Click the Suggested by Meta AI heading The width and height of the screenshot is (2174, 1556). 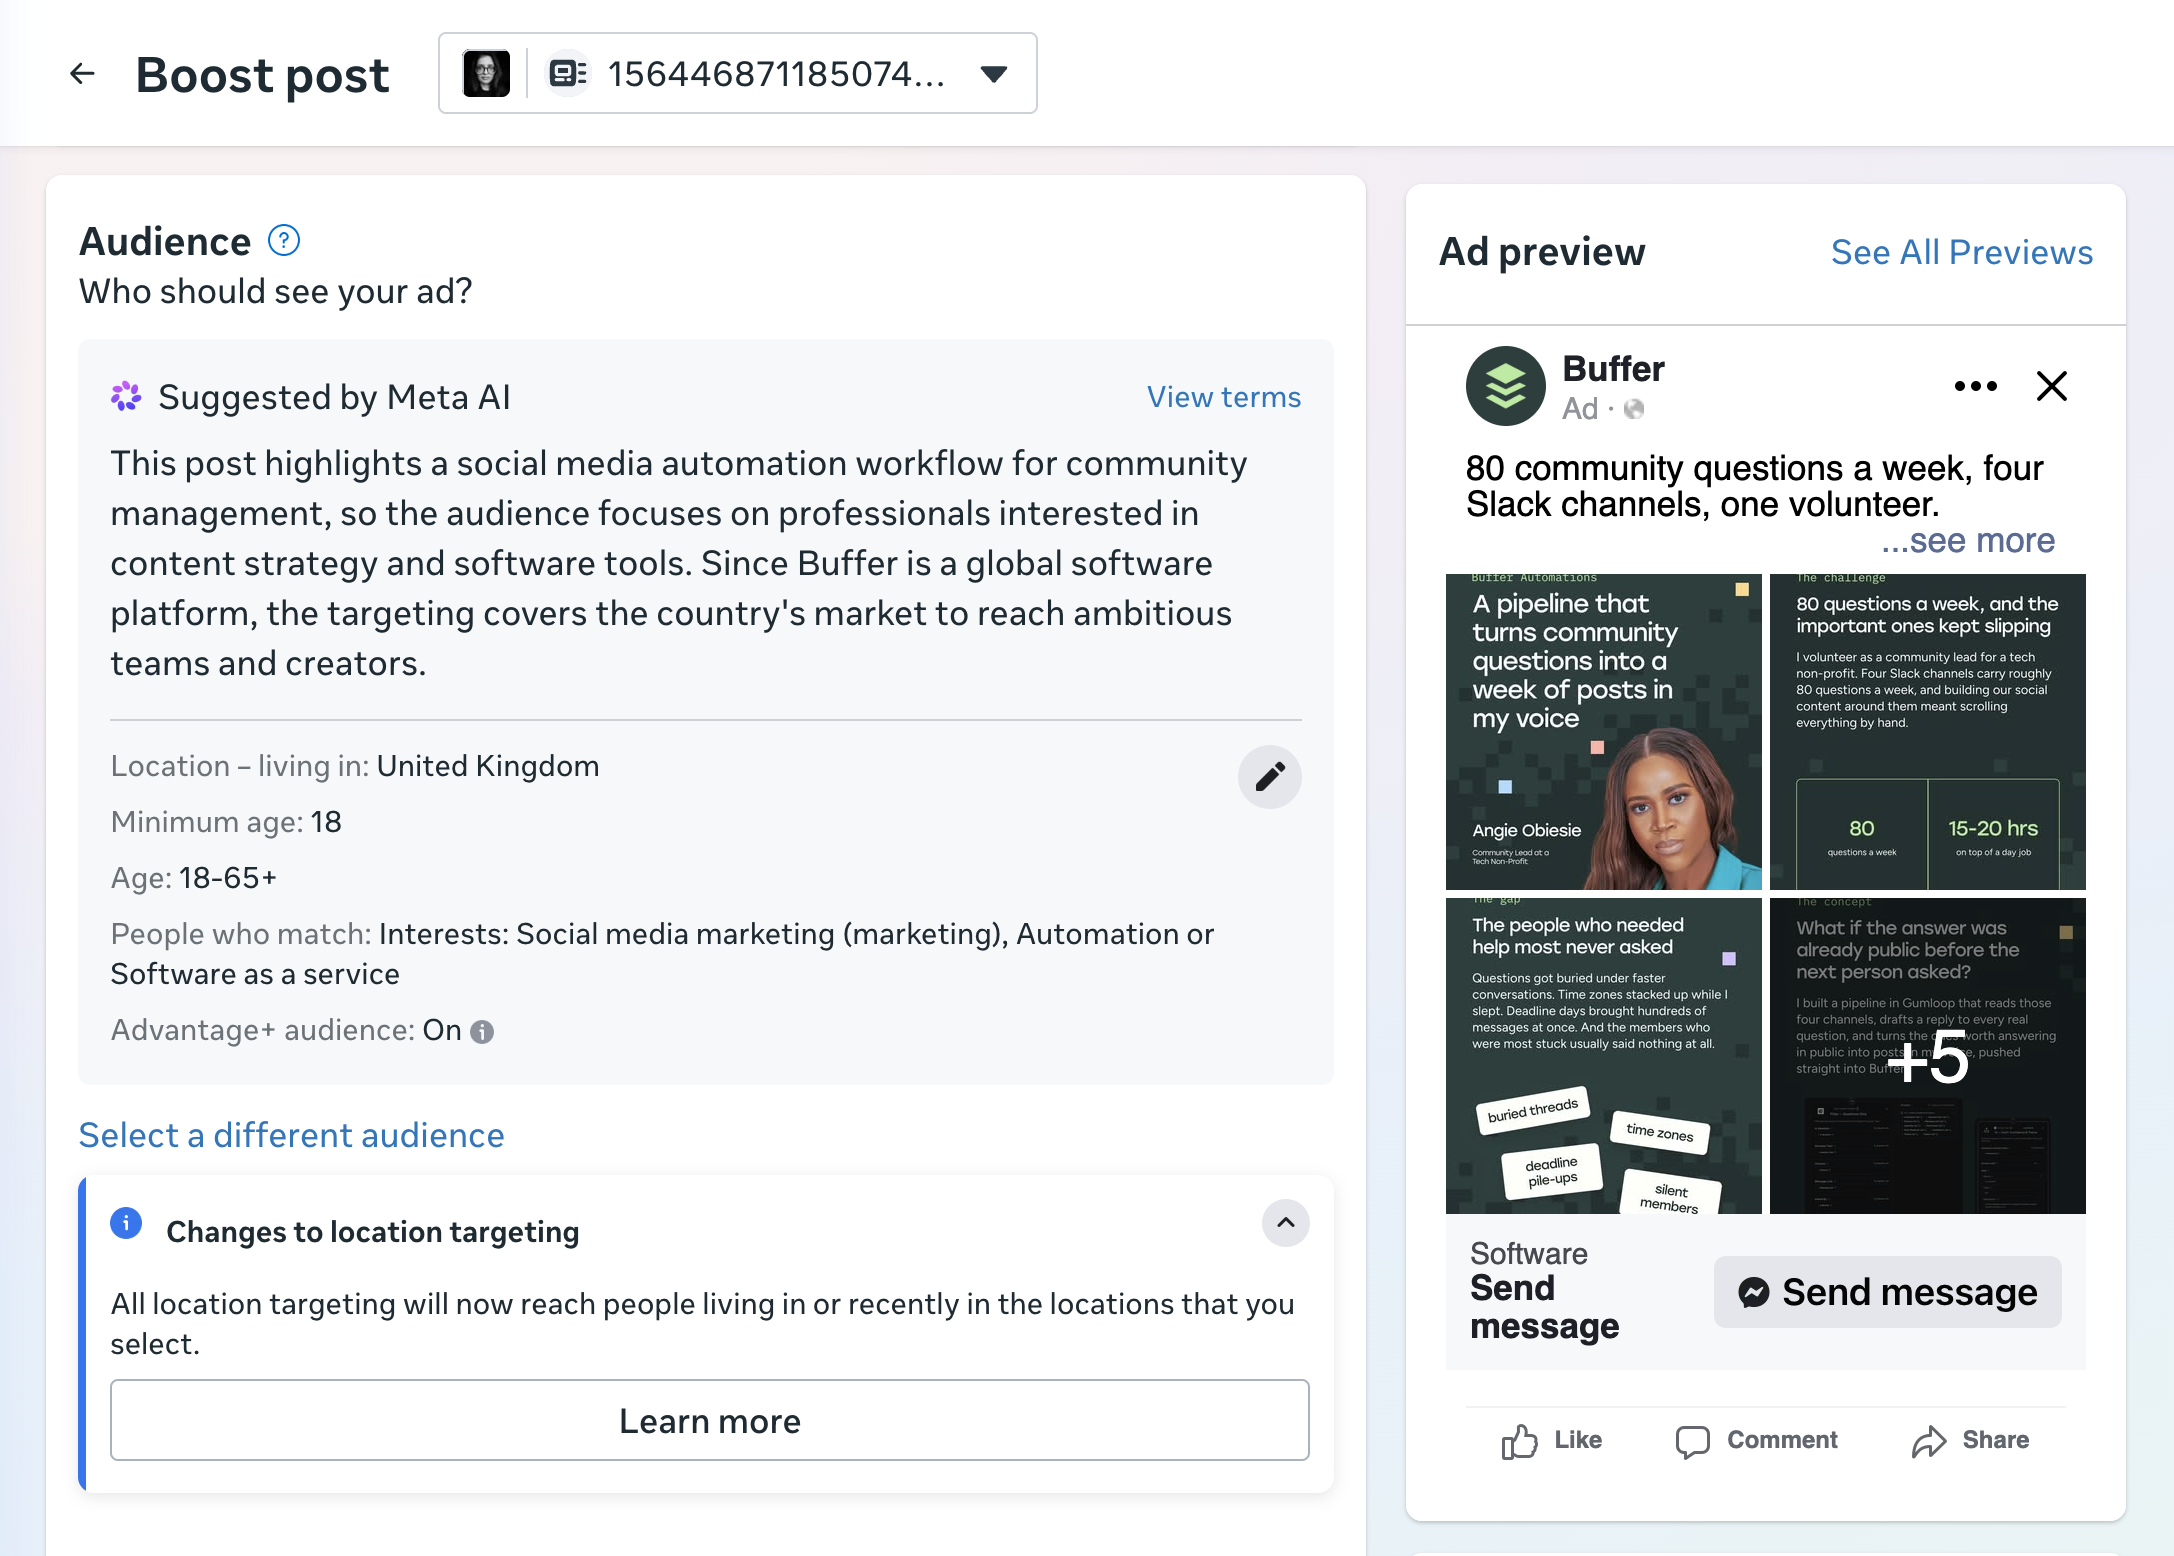(334, 397)
